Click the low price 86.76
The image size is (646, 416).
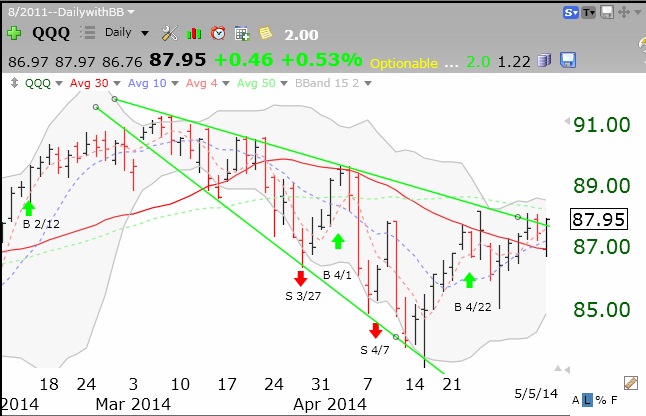(x=122, y=62)
